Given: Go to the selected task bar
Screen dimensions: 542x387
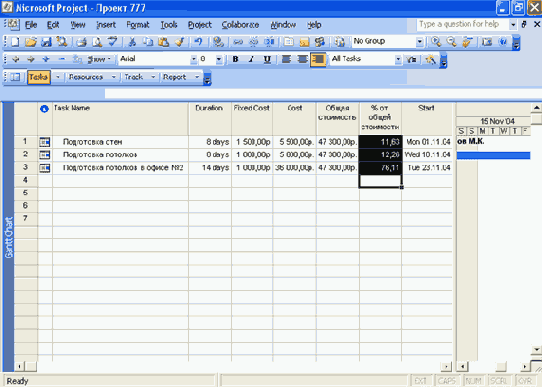Looking at the screenshot, I should (x=467, y=42).
